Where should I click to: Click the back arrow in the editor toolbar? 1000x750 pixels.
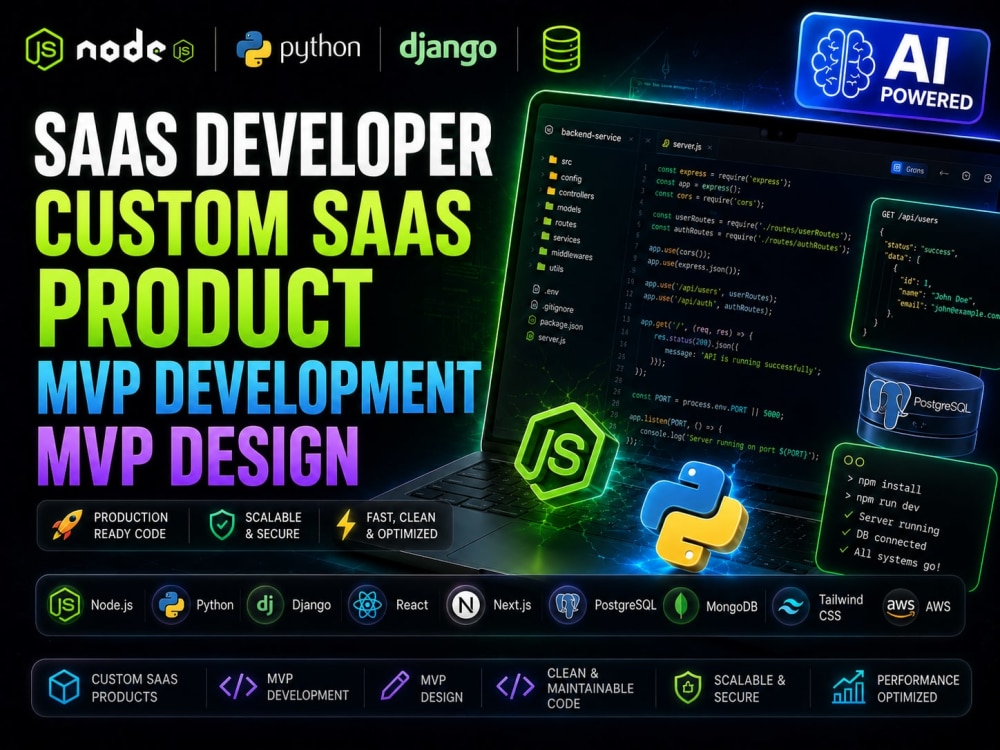point(944,173)
